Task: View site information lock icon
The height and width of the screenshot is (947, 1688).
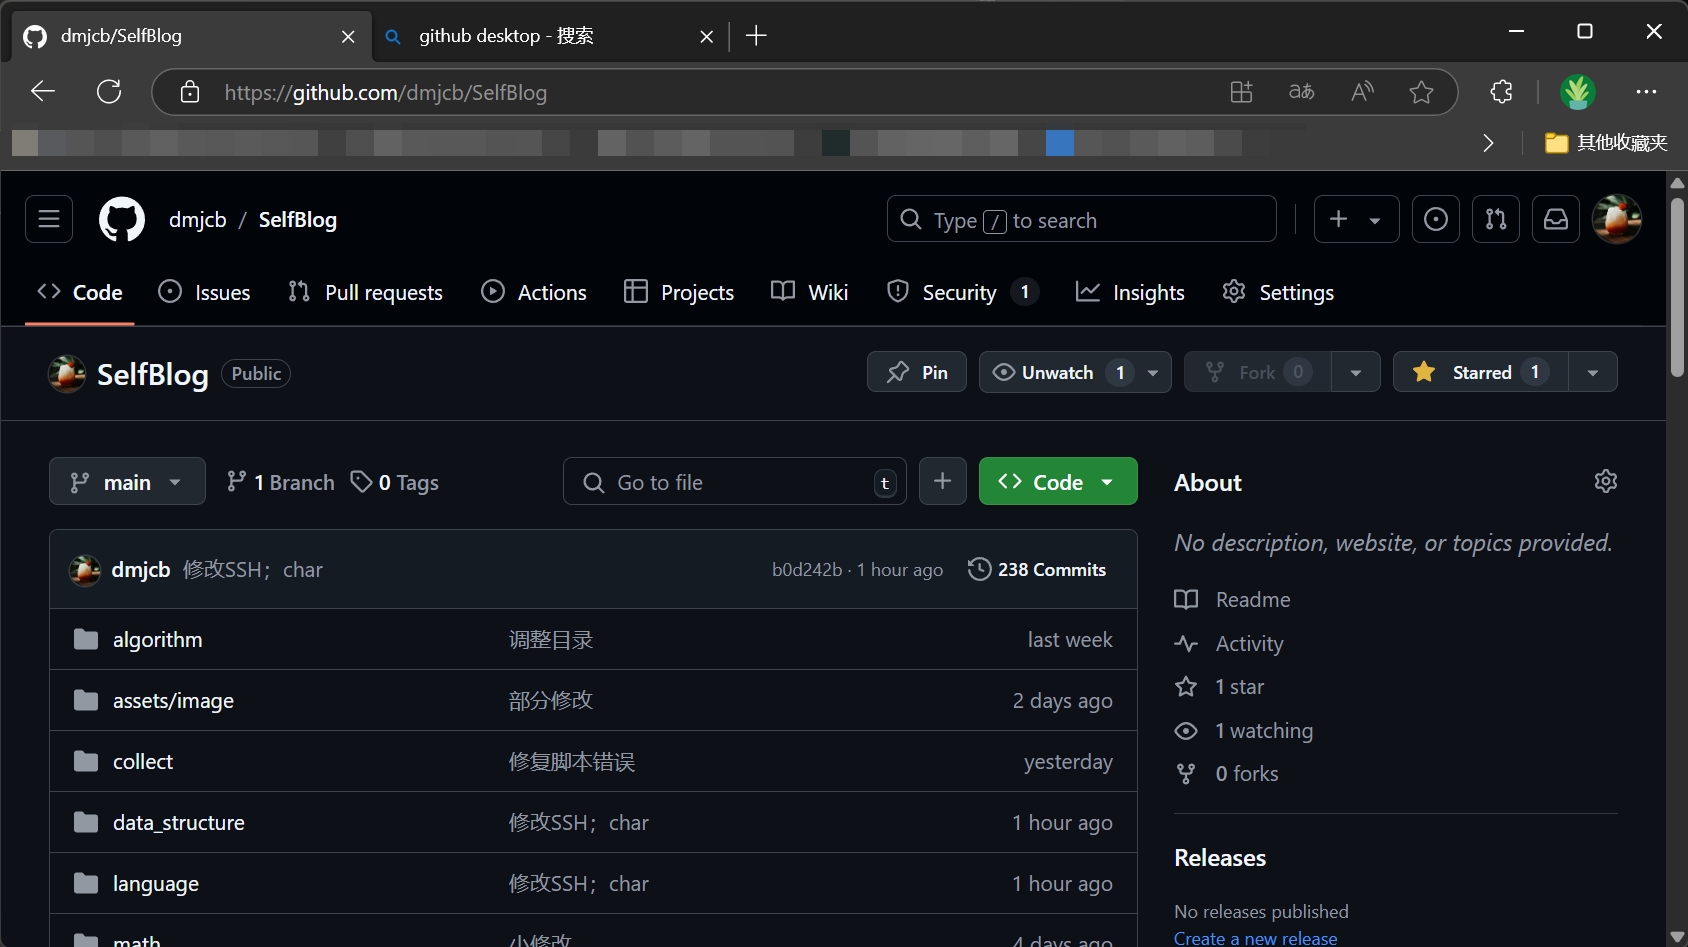Action: [189, 92]
